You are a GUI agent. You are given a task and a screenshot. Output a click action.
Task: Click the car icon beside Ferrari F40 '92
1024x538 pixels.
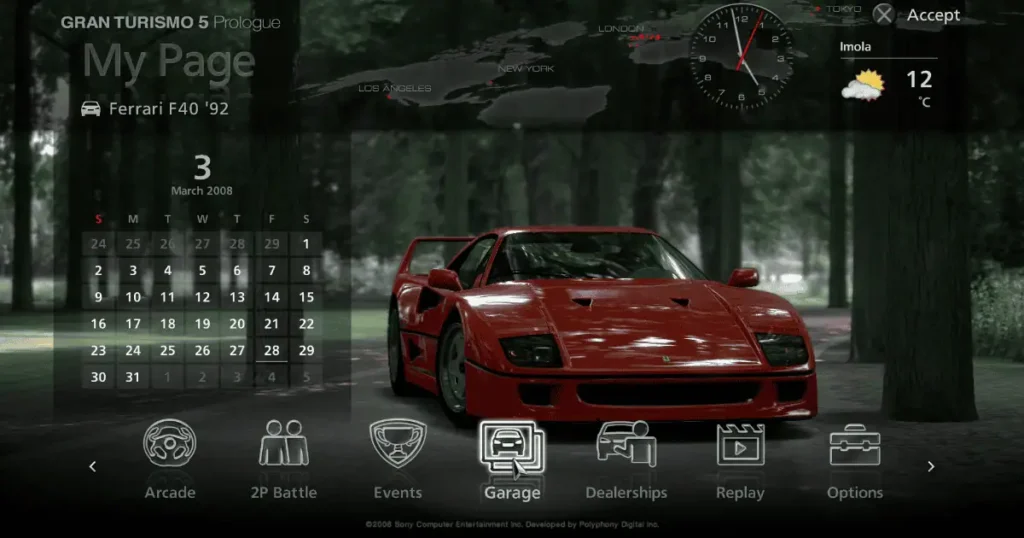91,108
